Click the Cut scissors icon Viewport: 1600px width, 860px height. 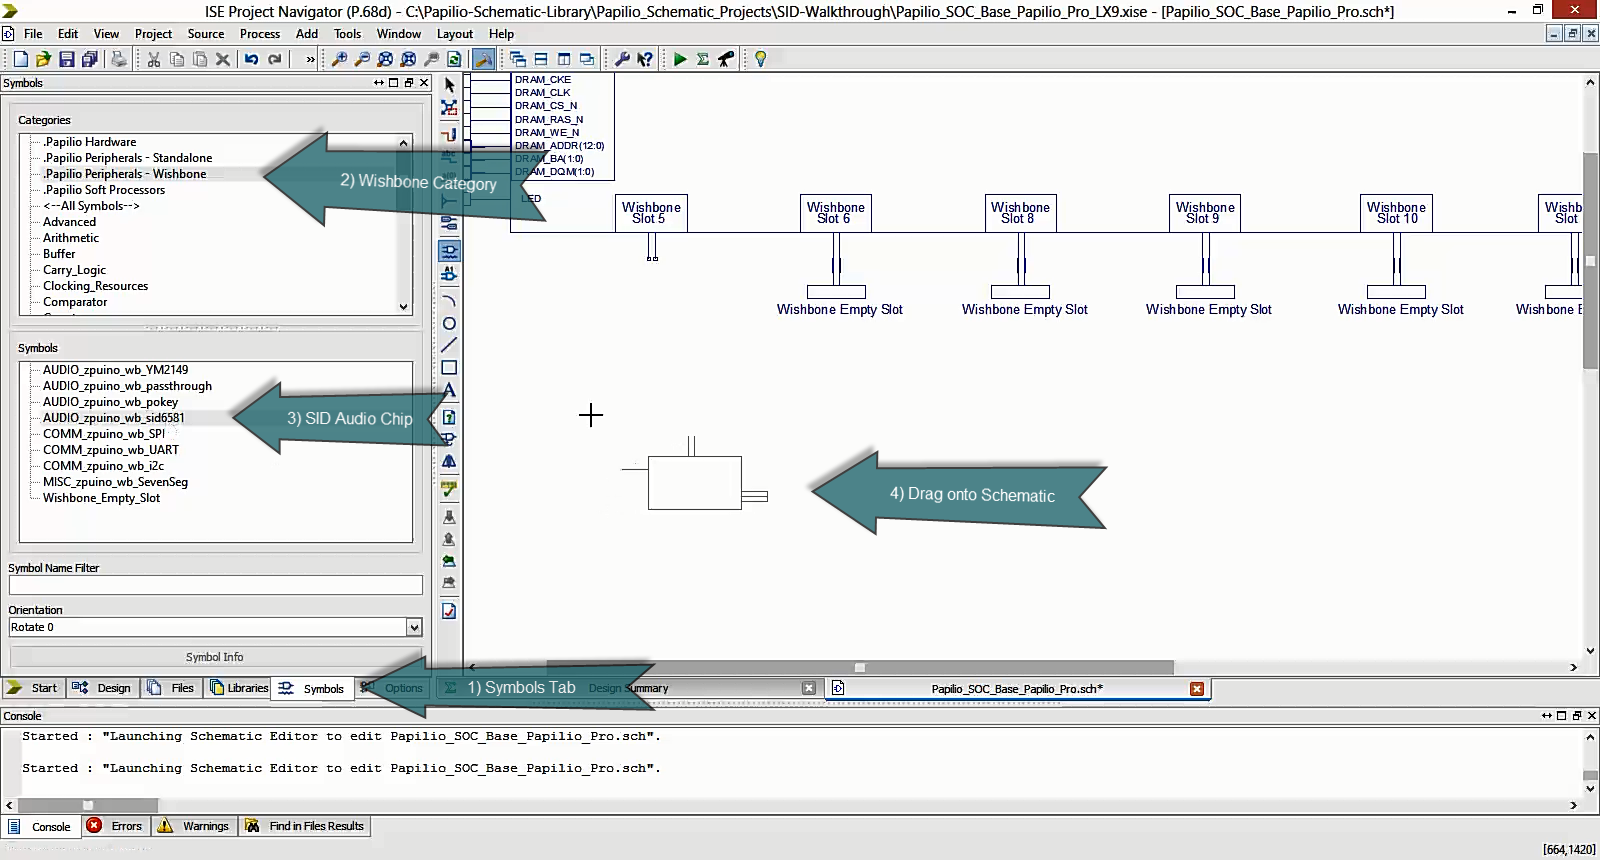click(x=154, y=59)
